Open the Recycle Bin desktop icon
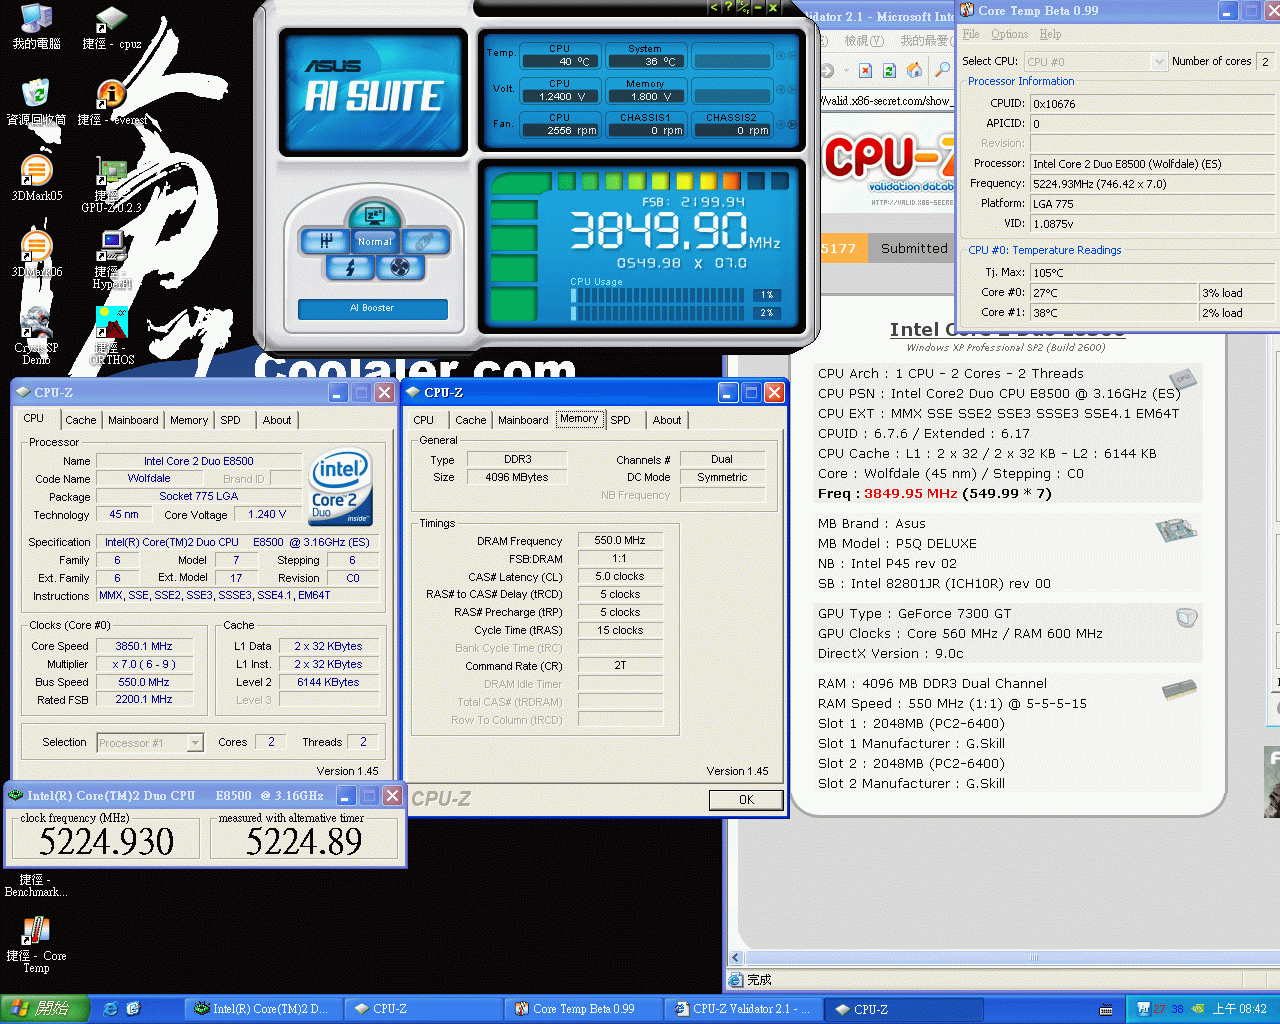 pos(36,103)
